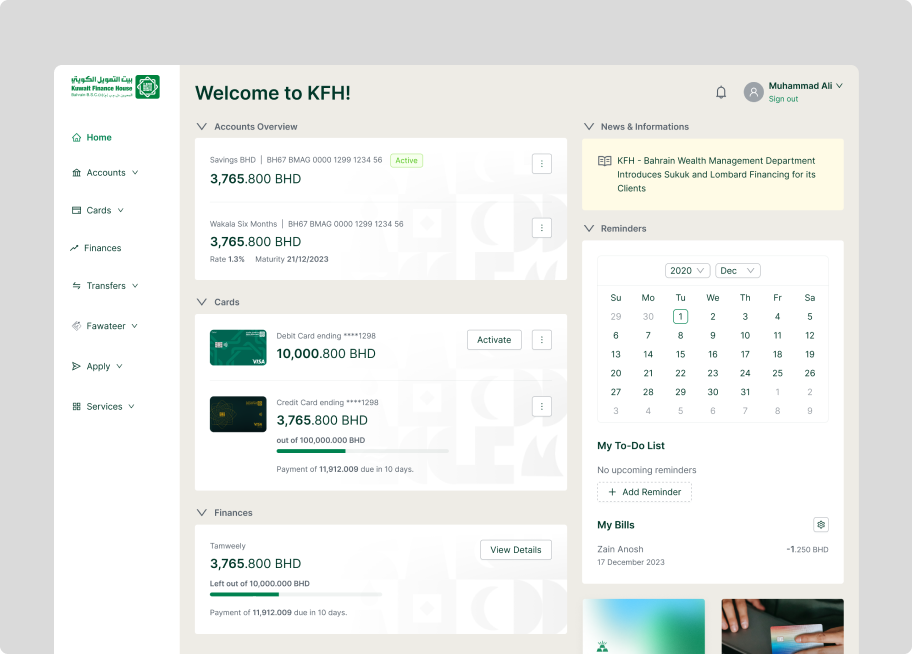Click the Transfers arrows icon

76,286
